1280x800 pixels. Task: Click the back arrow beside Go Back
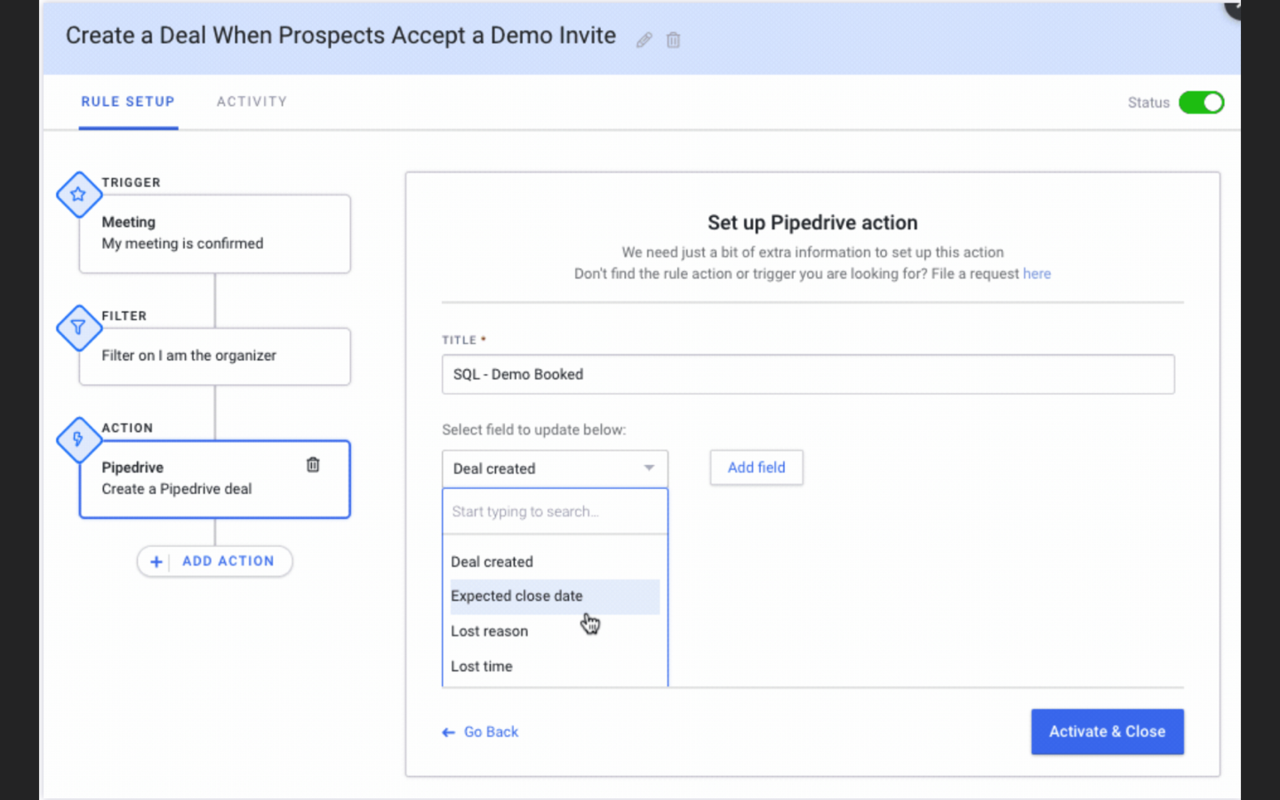[x=448, y=731]
